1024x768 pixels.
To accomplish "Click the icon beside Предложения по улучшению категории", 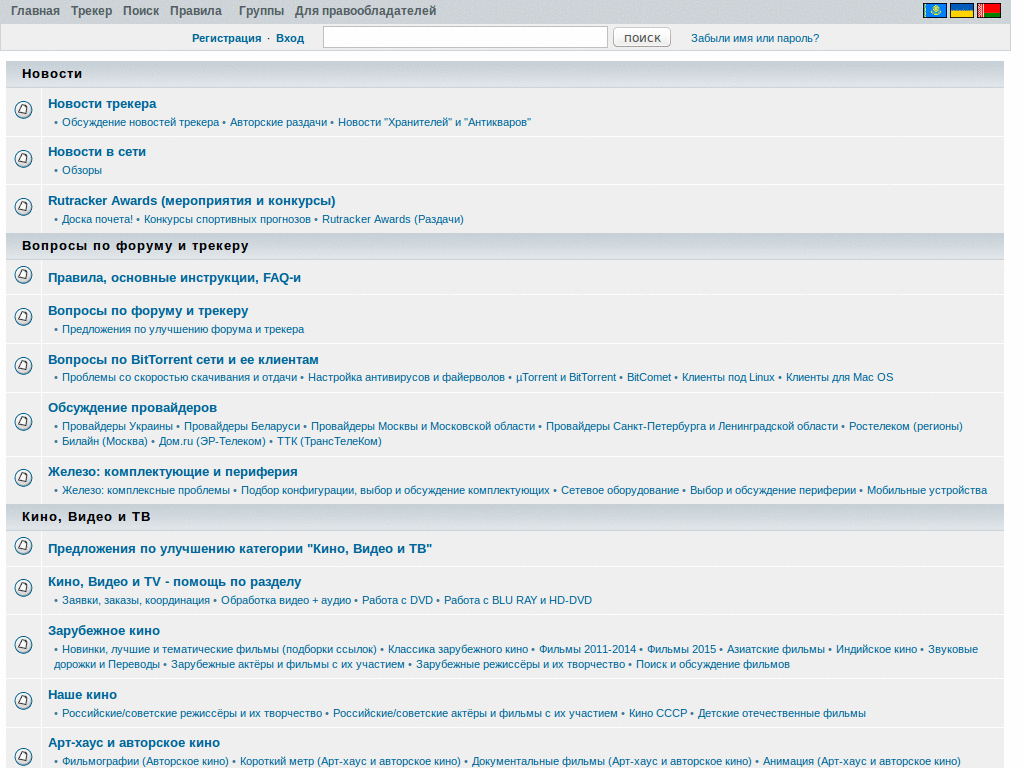I will pyautogui.click(x=24, y=545).
